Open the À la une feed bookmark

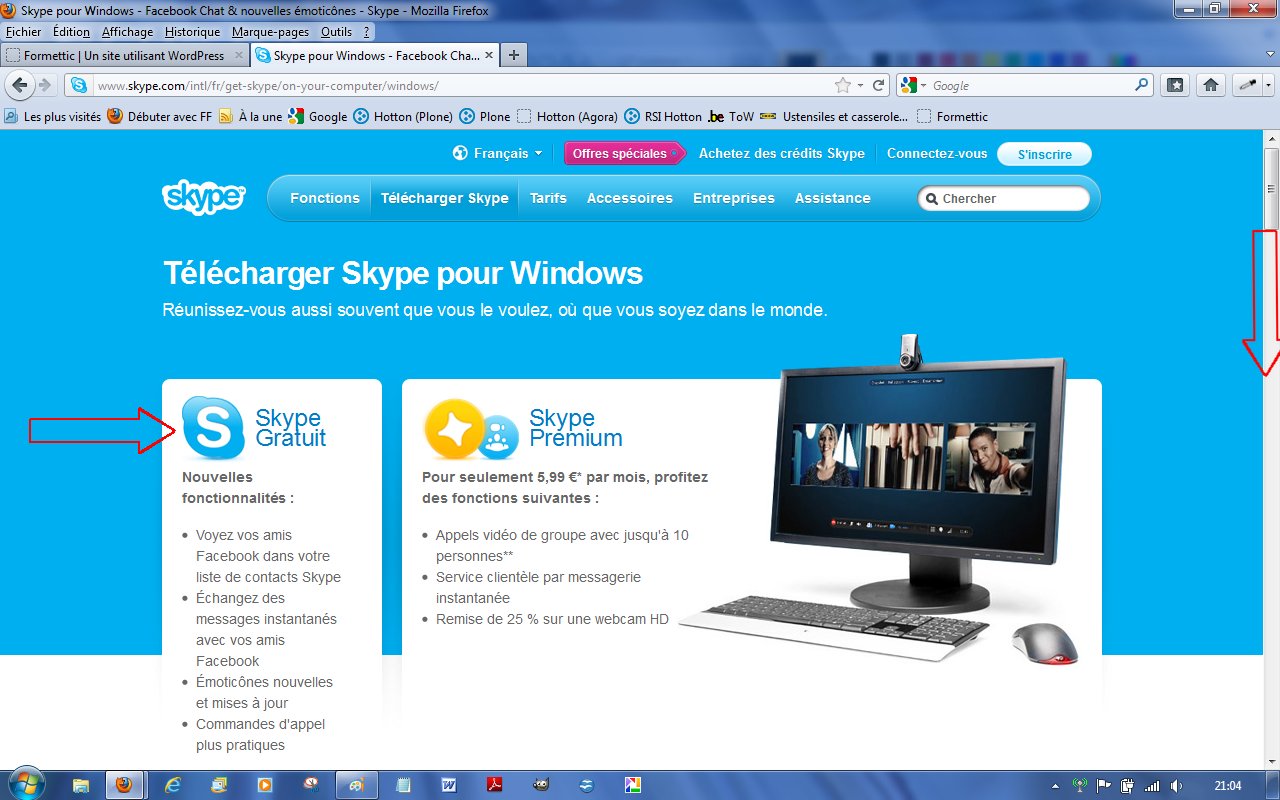click(x=251, y=116)
